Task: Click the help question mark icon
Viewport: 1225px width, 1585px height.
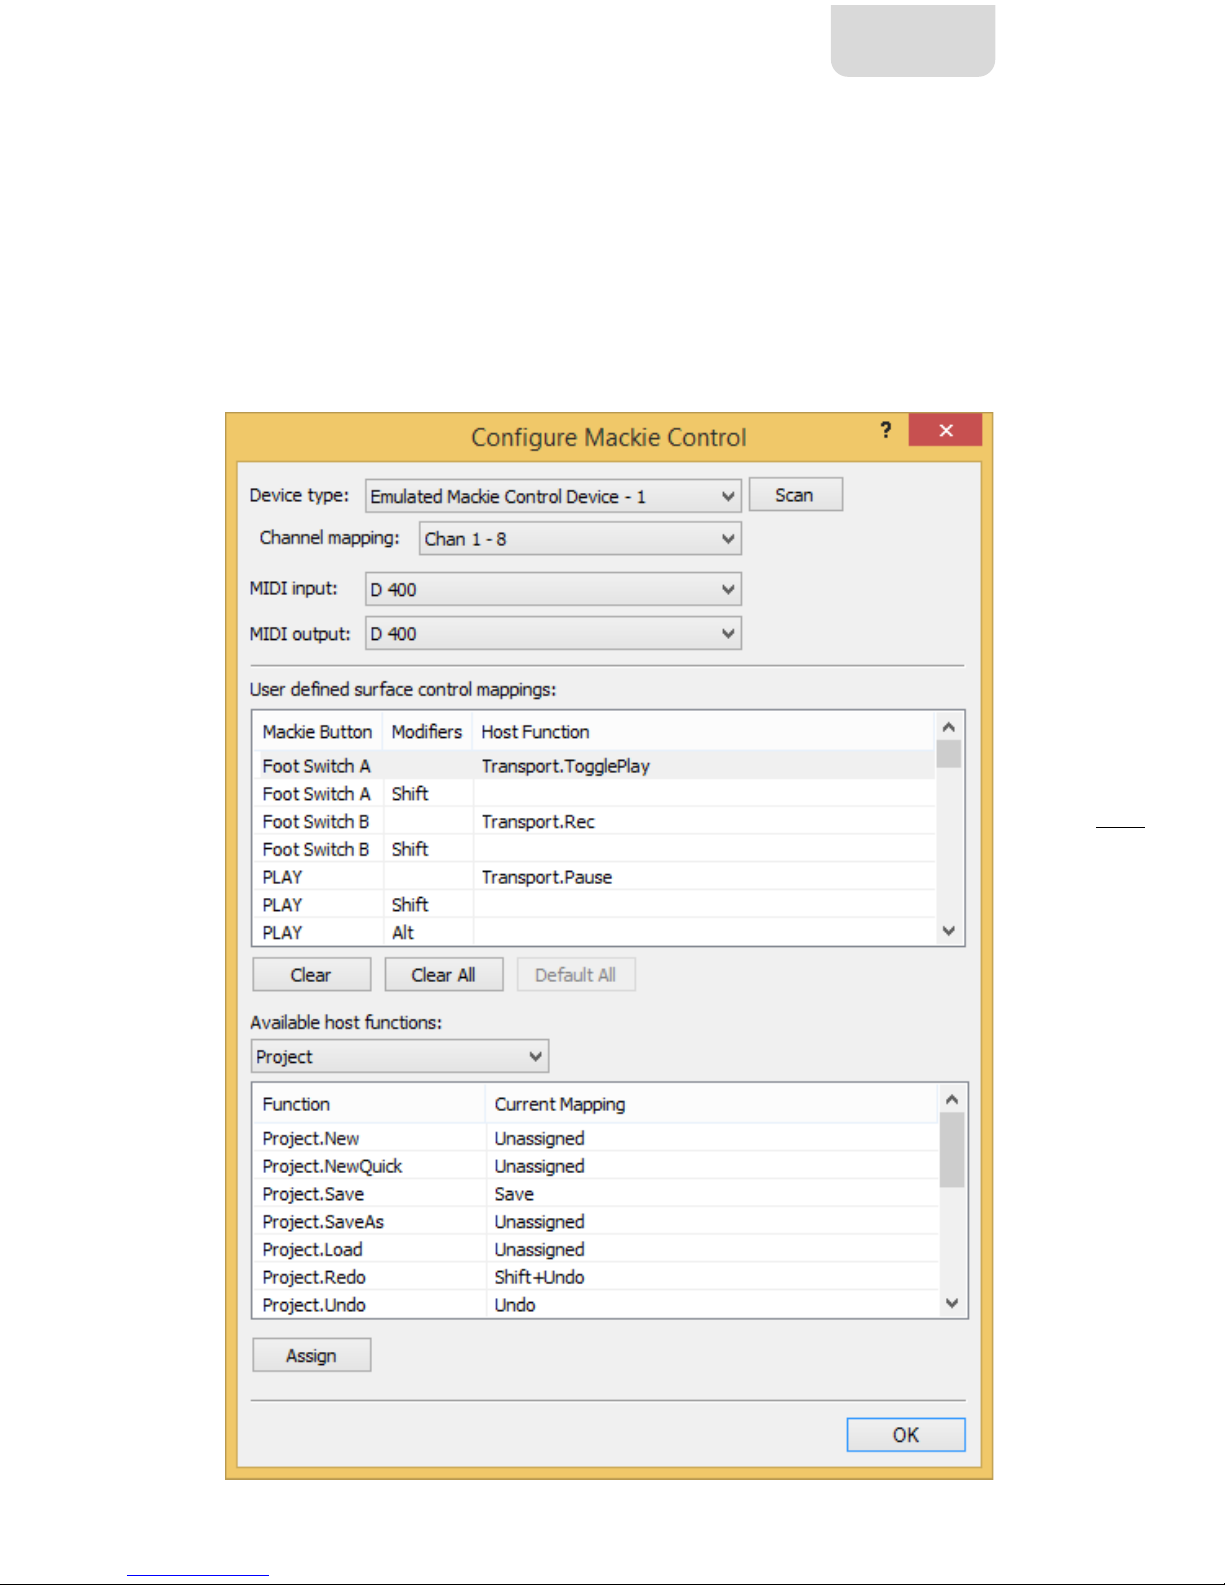Action: 885,430
